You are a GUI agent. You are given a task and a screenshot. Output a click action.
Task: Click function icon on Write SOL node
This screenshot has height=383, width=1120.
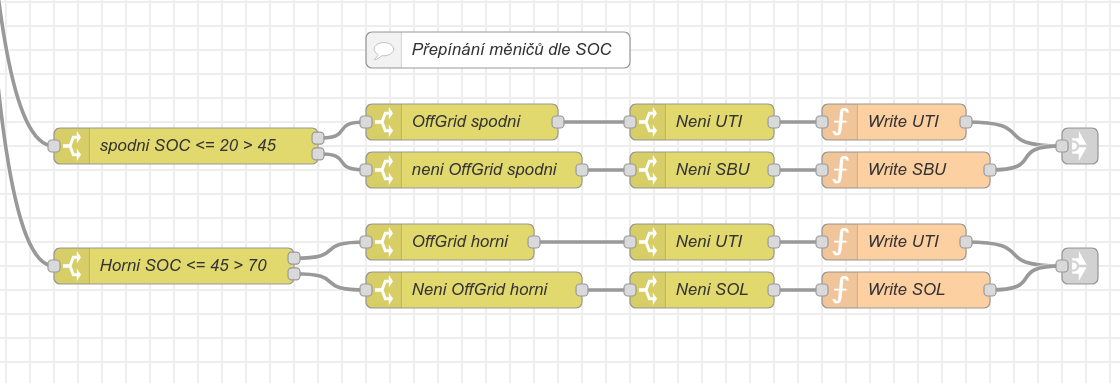click(840, 290)
